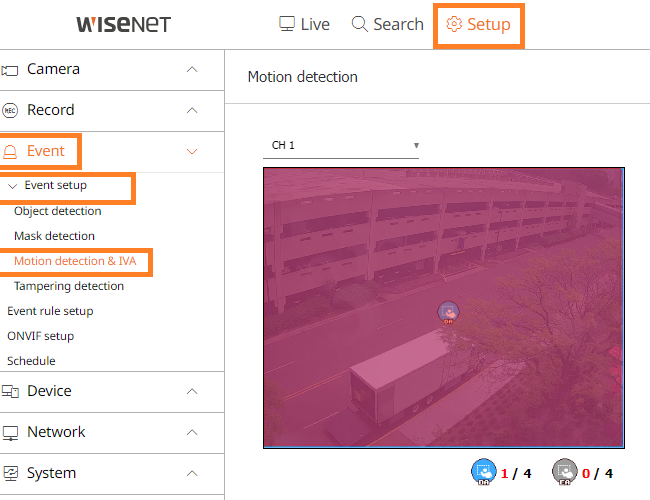Click the 0 / 4 area count
Image resolution: width=650 pixels, height=500 pixels.
pos(597,473)
